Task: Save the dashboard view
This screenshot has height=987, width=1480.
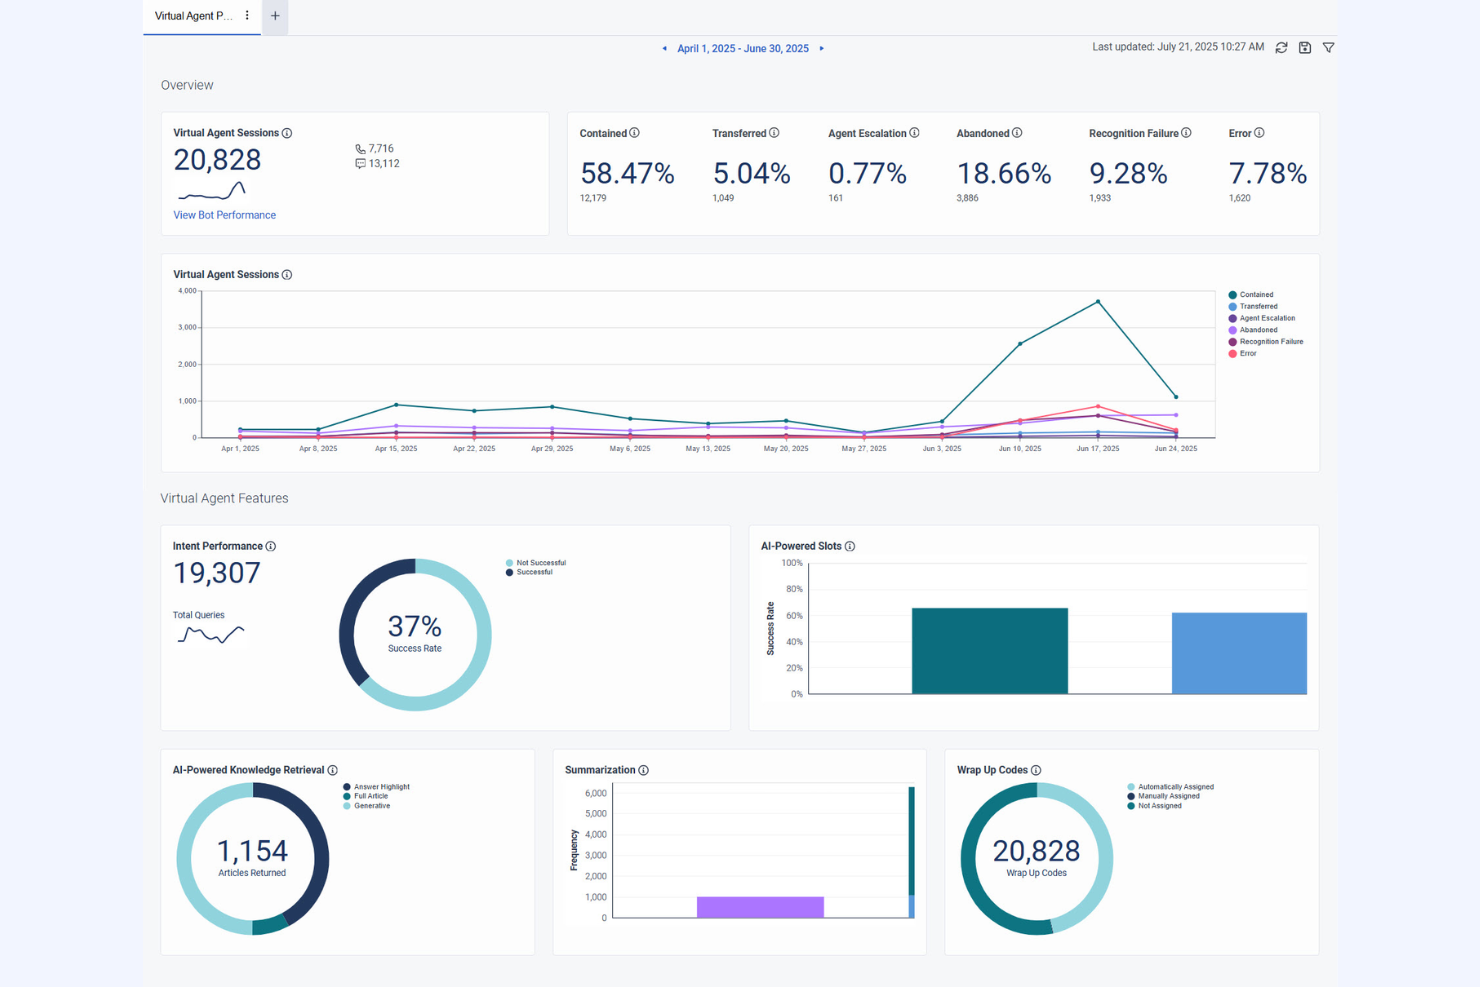Action: (1305, 48)
